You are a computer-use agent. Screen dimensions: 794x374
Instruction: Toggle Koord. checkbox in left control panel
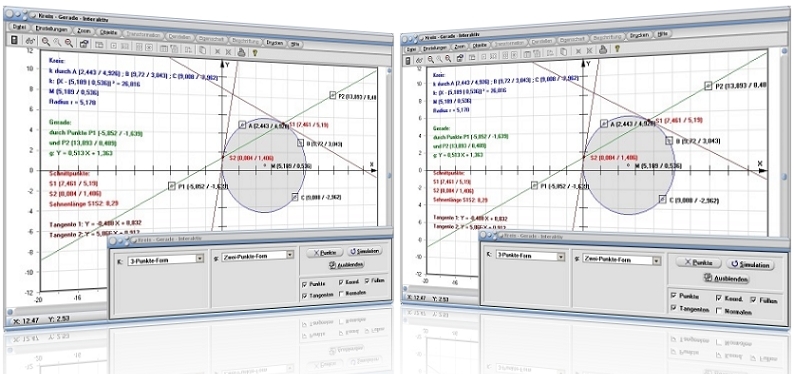342,281
